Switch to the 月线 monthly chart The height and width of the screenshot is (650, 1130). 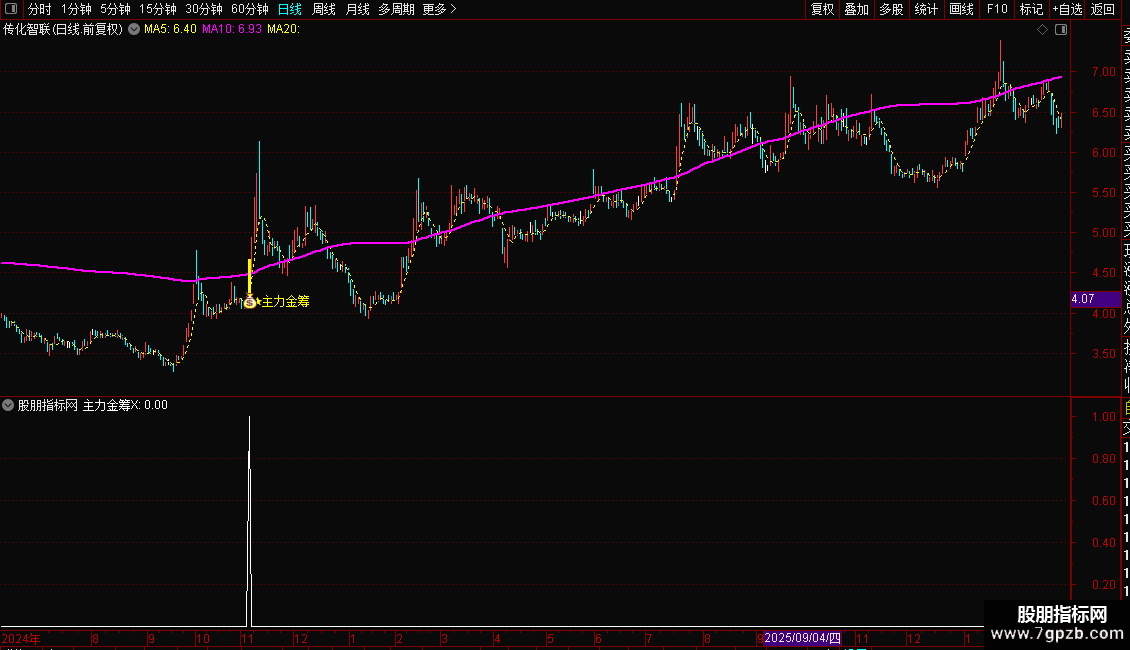[357, 9]
